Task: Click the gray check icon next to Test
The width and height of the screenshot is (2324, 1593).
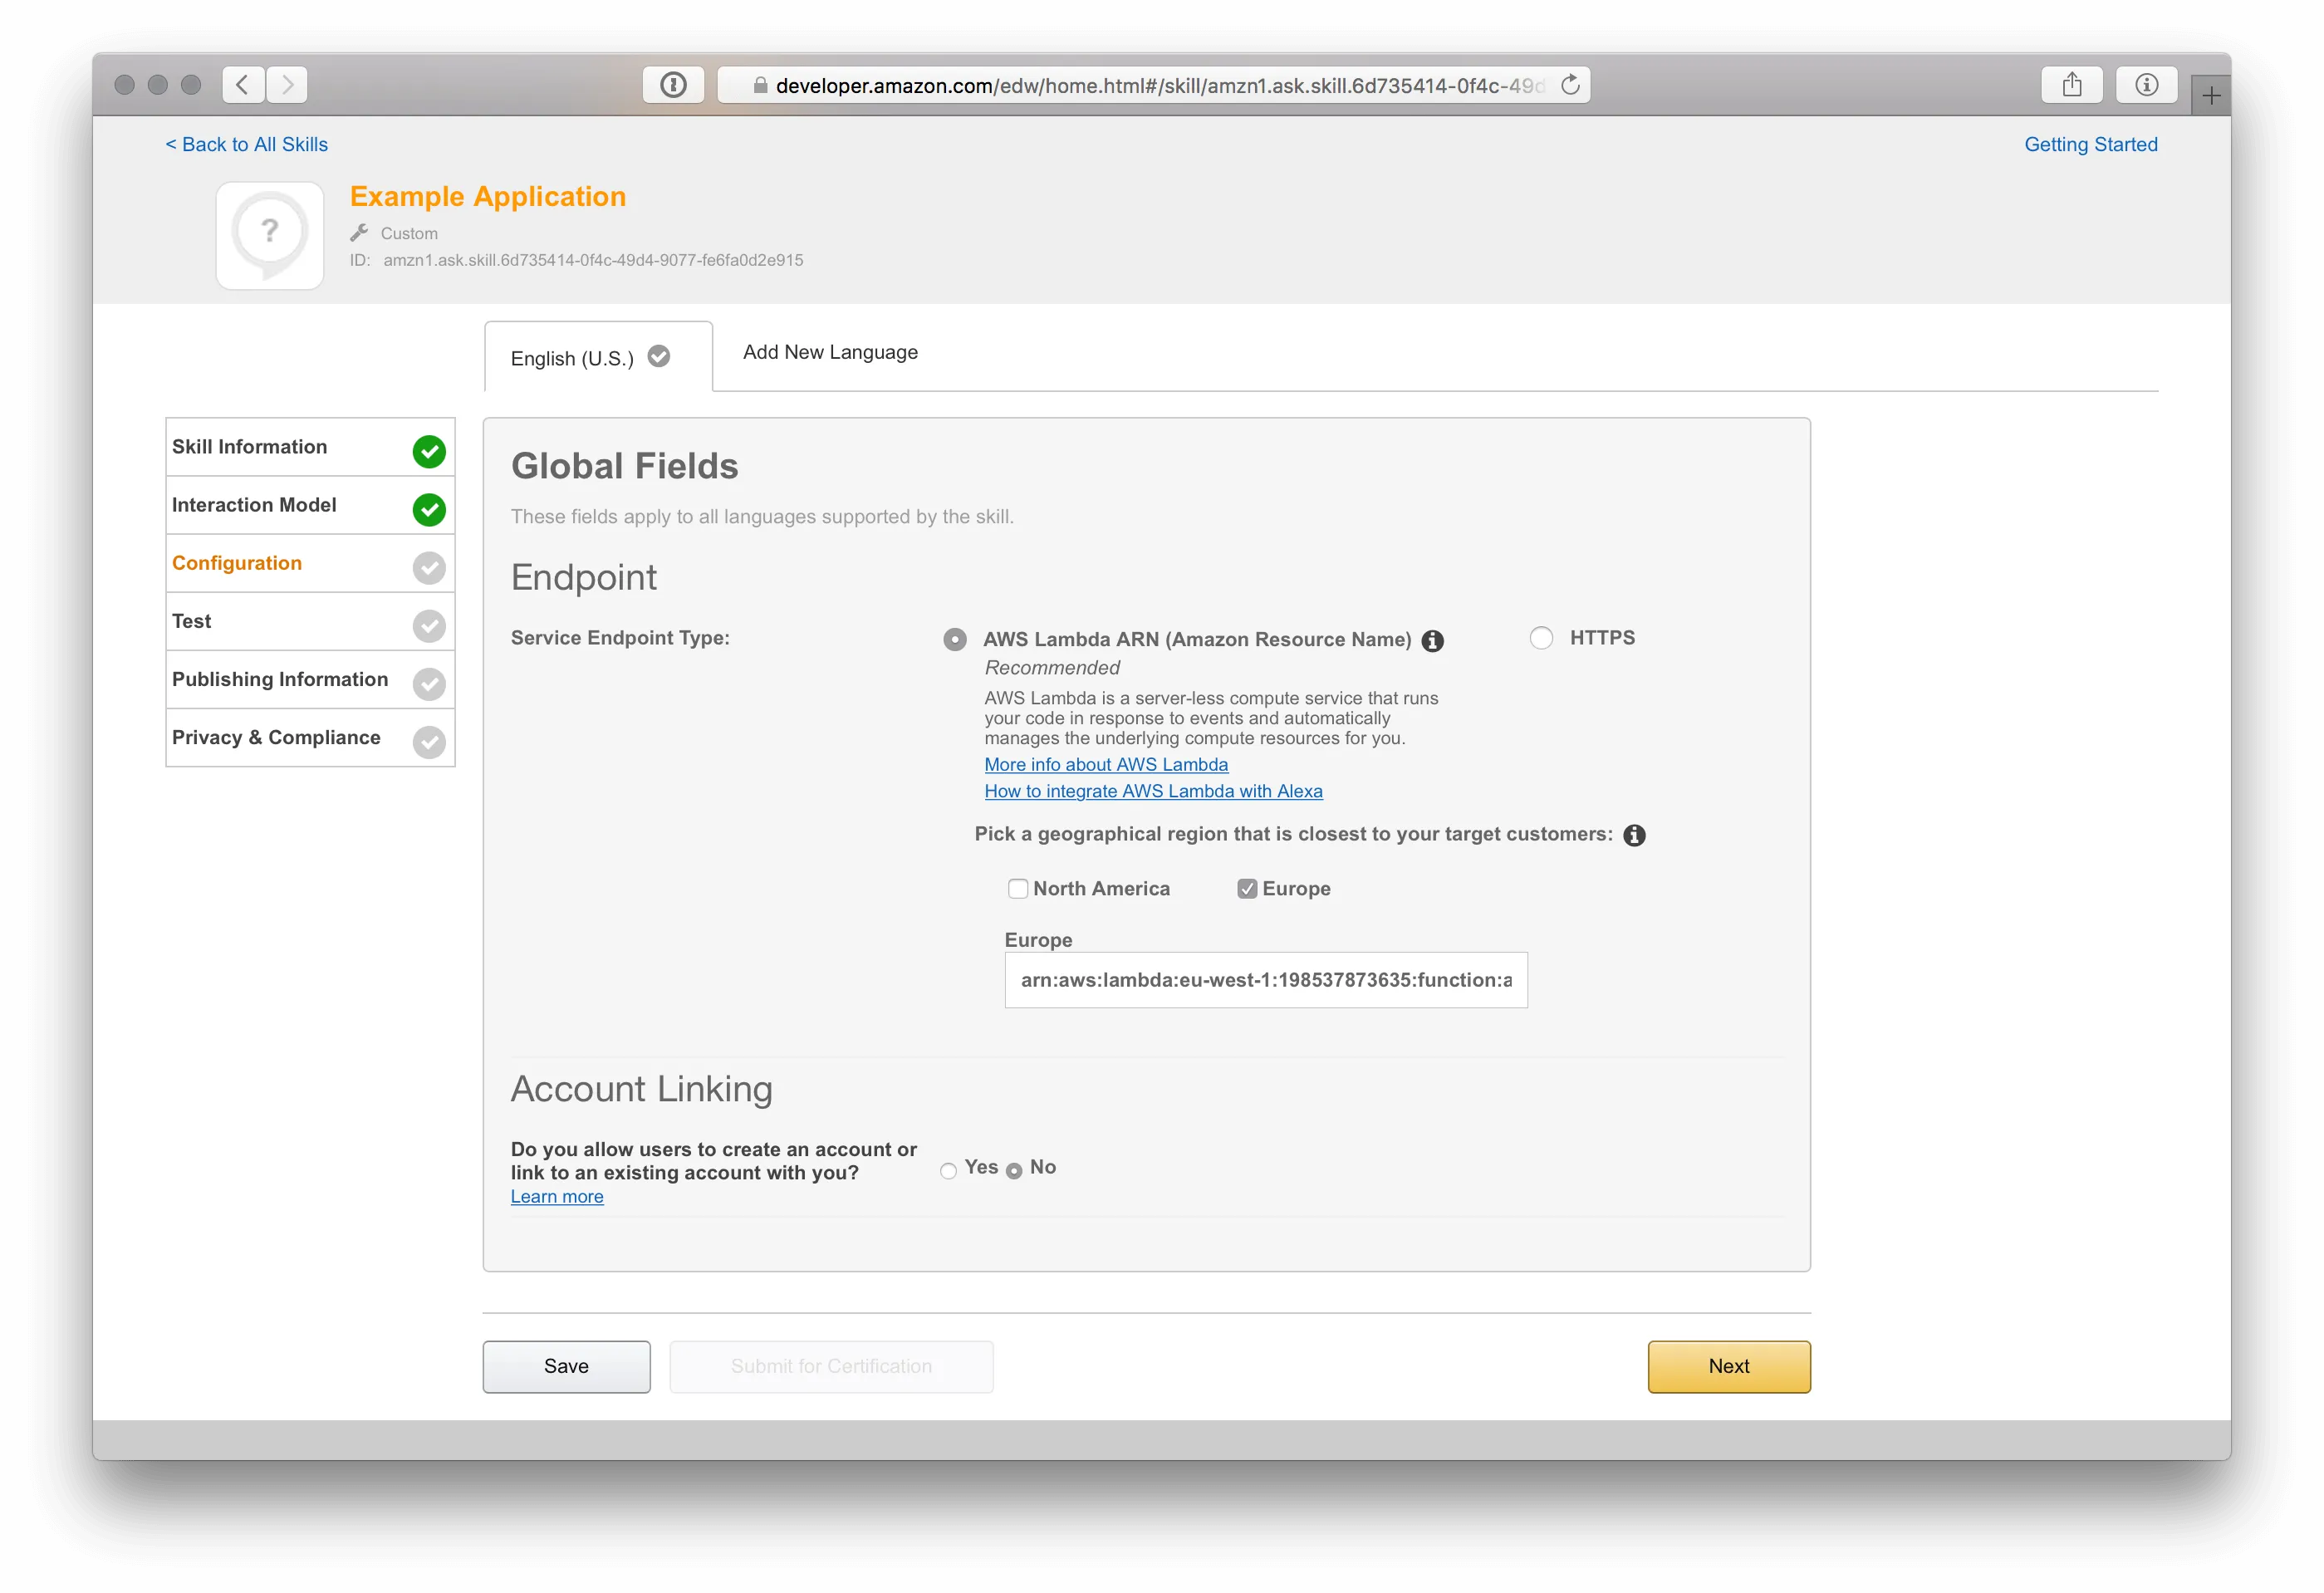Action: [x=429, y=626]
